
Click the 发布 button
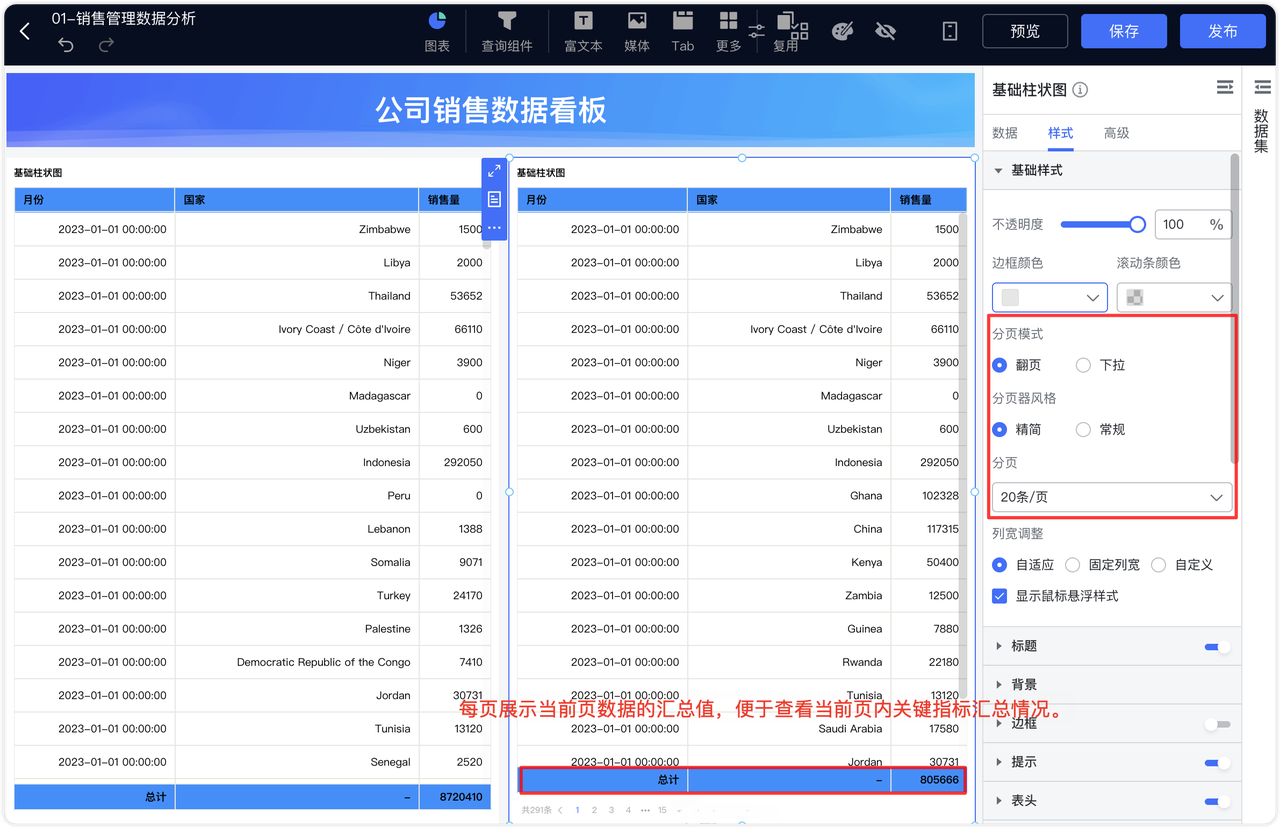[1223, 31]
